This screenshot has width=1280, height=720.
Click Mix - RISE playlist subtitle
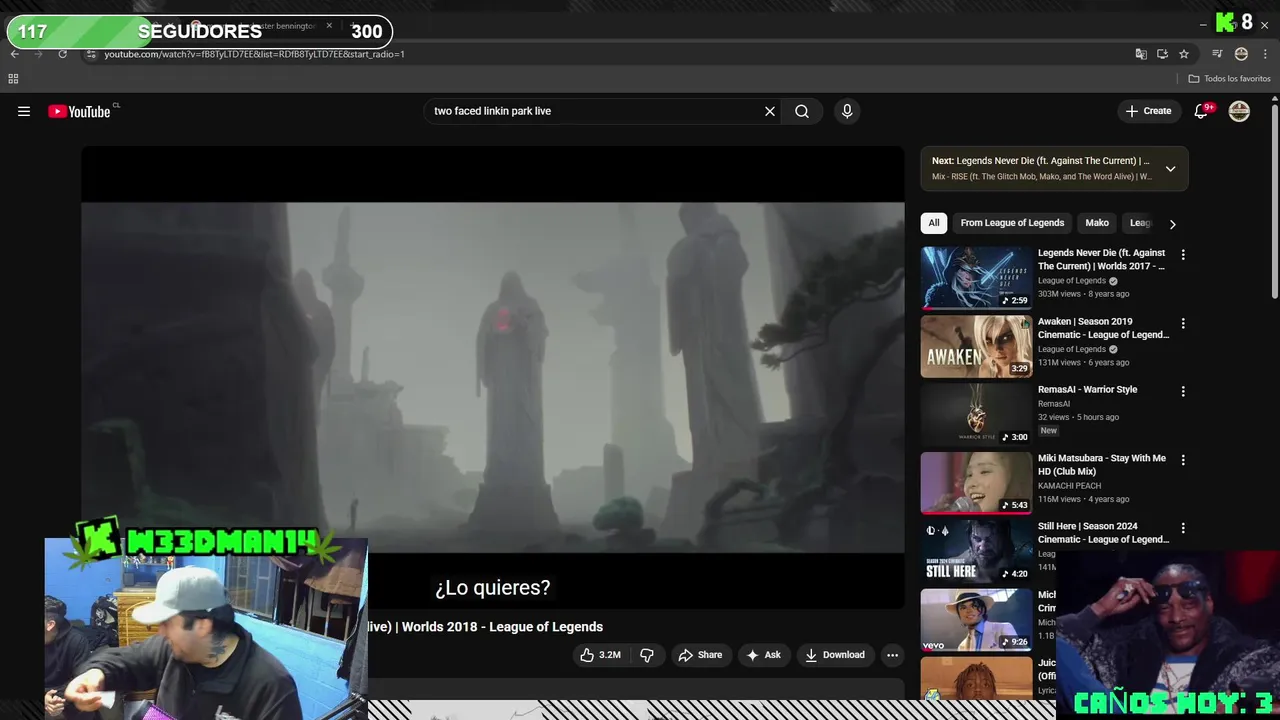1042,177
